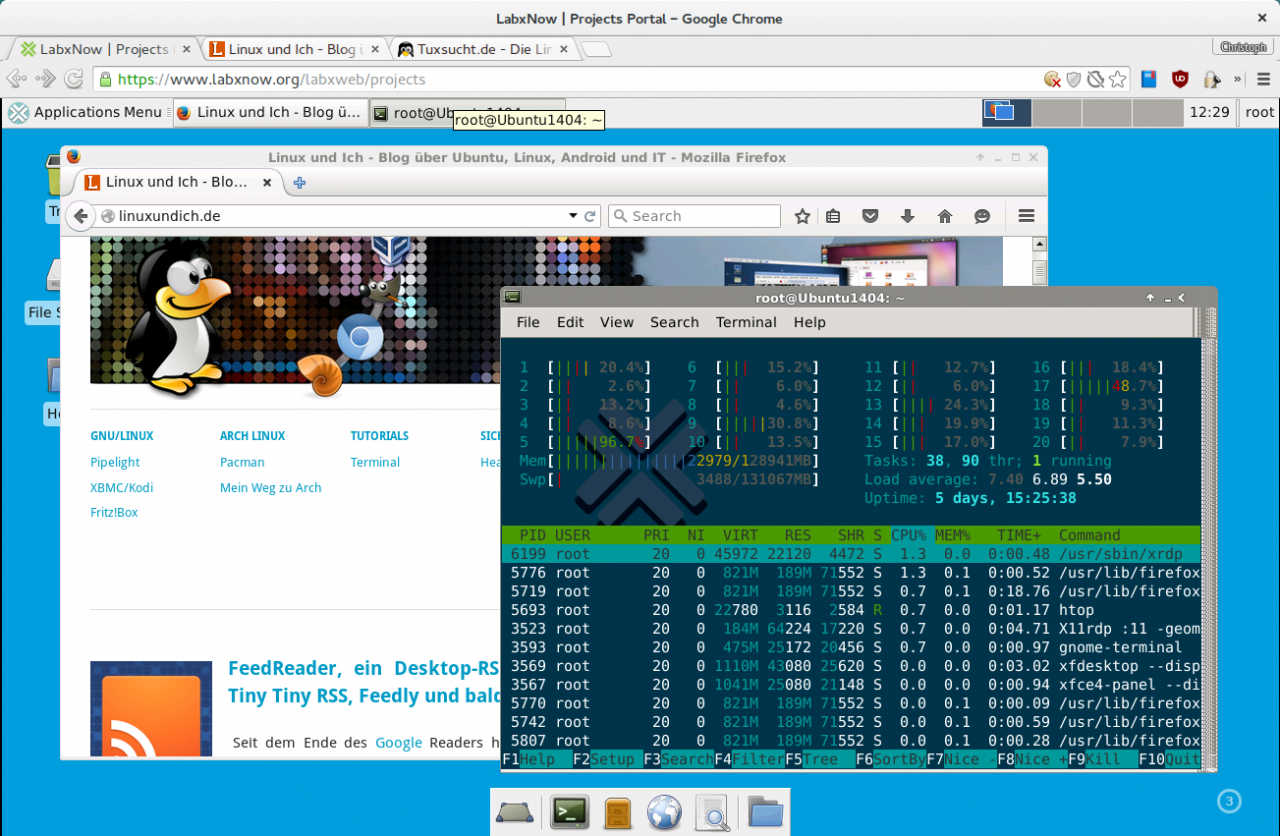Image resolution: width=1280 pixels, height=836 pixels.
Task: Click the green padlock site info icon
Action: coord(104,79)
